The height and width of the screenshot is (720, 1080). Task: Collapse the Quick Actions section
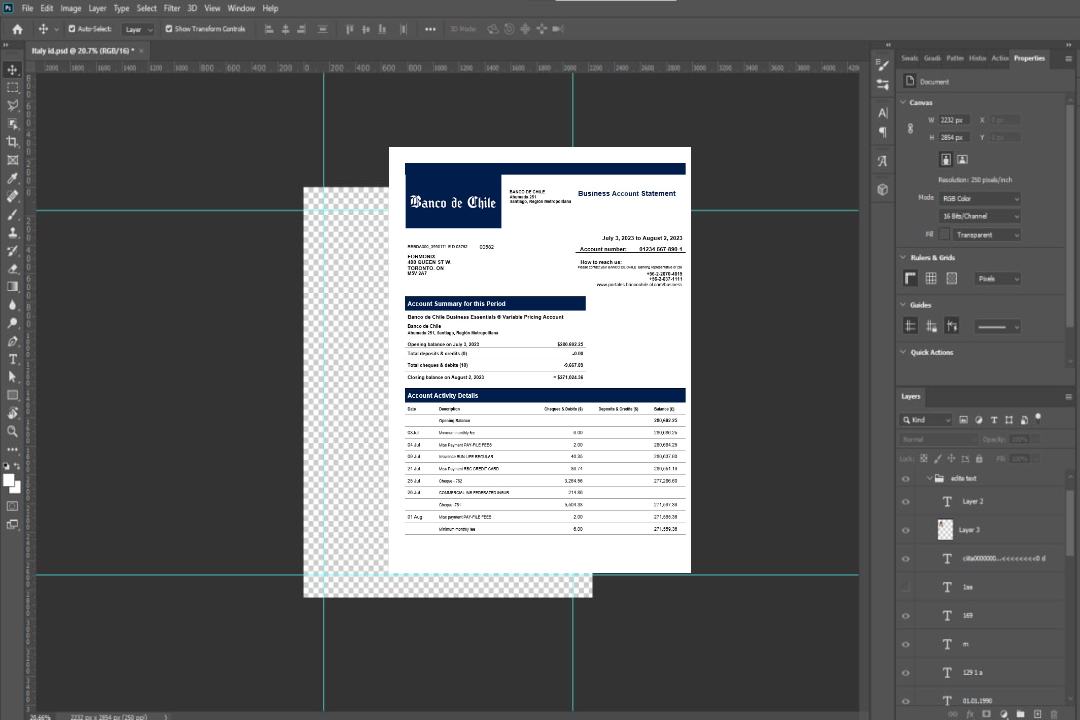coord(904,352)
